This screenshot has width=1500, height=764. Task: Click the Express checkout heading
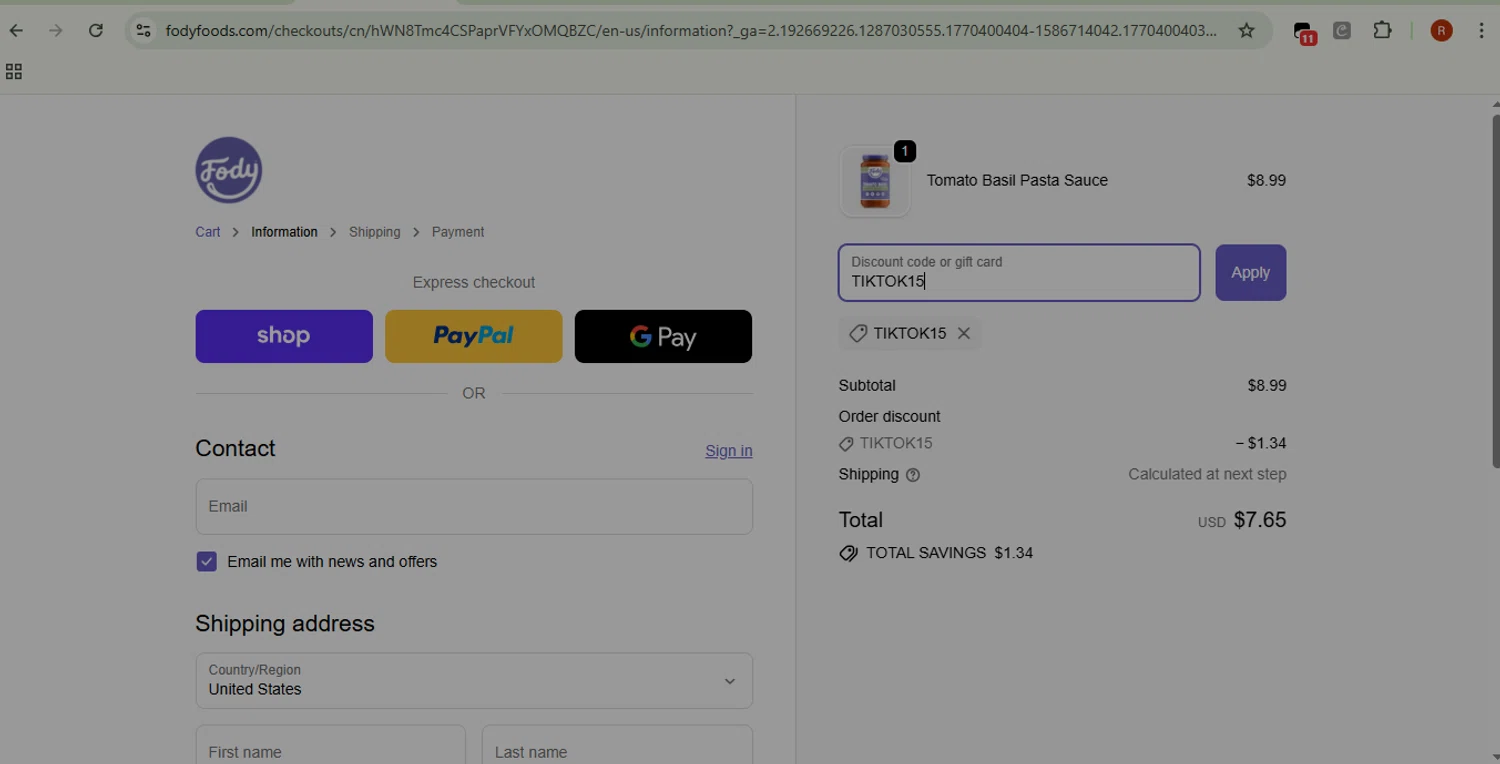click(474, 283)
